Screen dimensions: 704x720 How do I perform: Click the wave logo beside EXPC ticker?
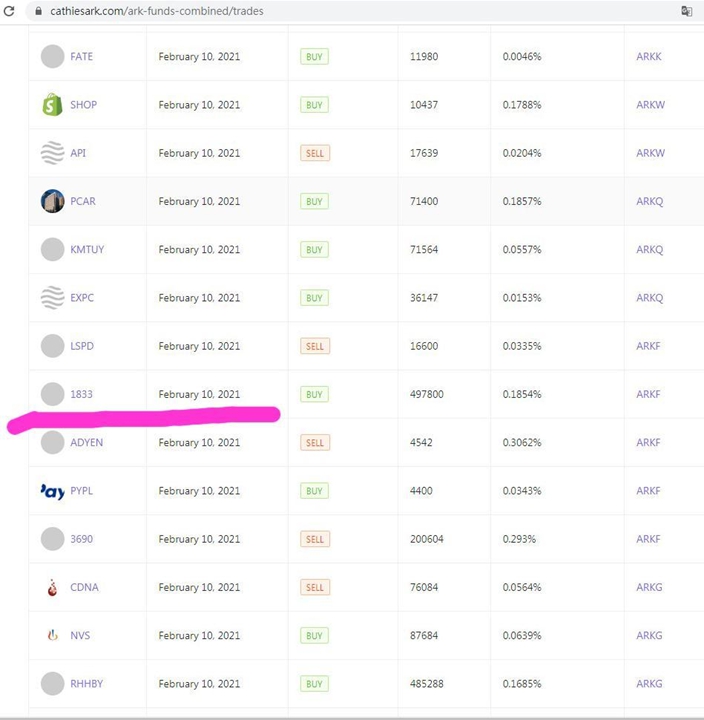tap(52, 298)
